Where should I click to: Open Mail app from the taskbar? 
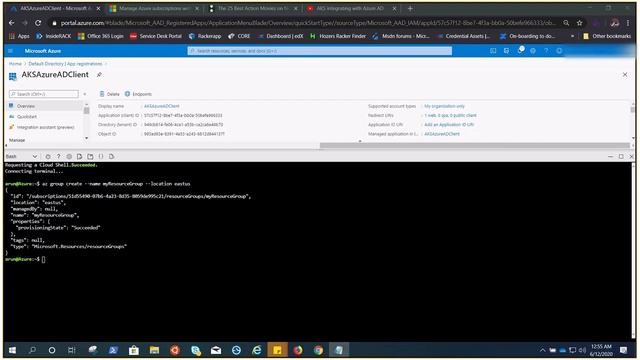[216, 350]
